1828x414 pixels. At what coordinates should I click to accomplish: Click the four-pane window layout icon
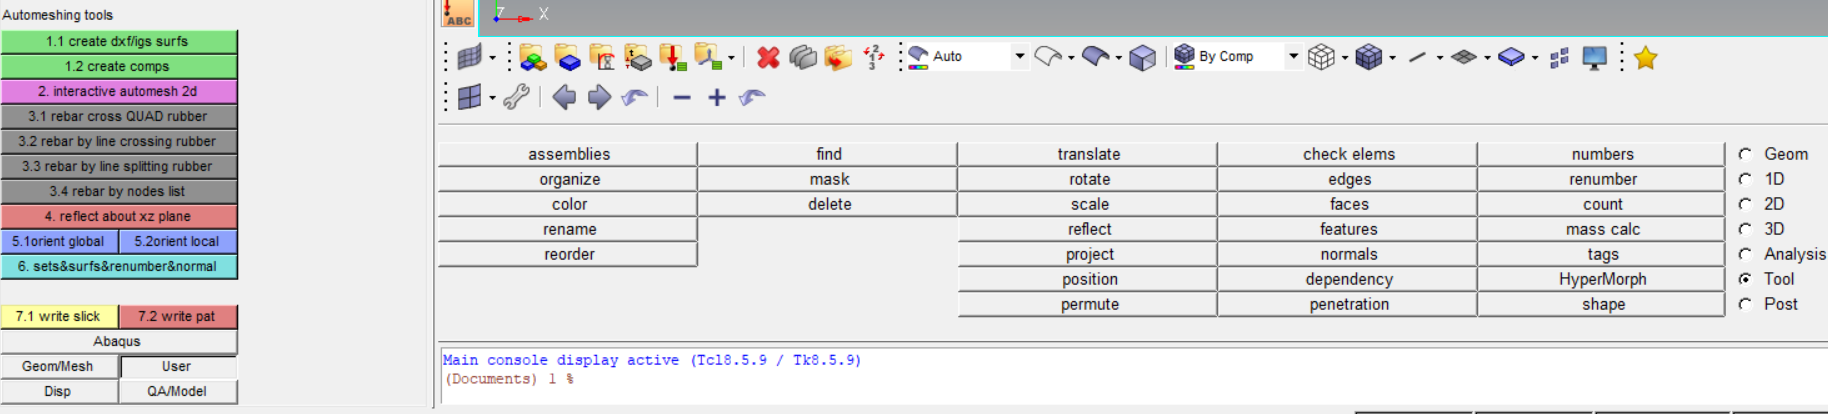point(469,97)
